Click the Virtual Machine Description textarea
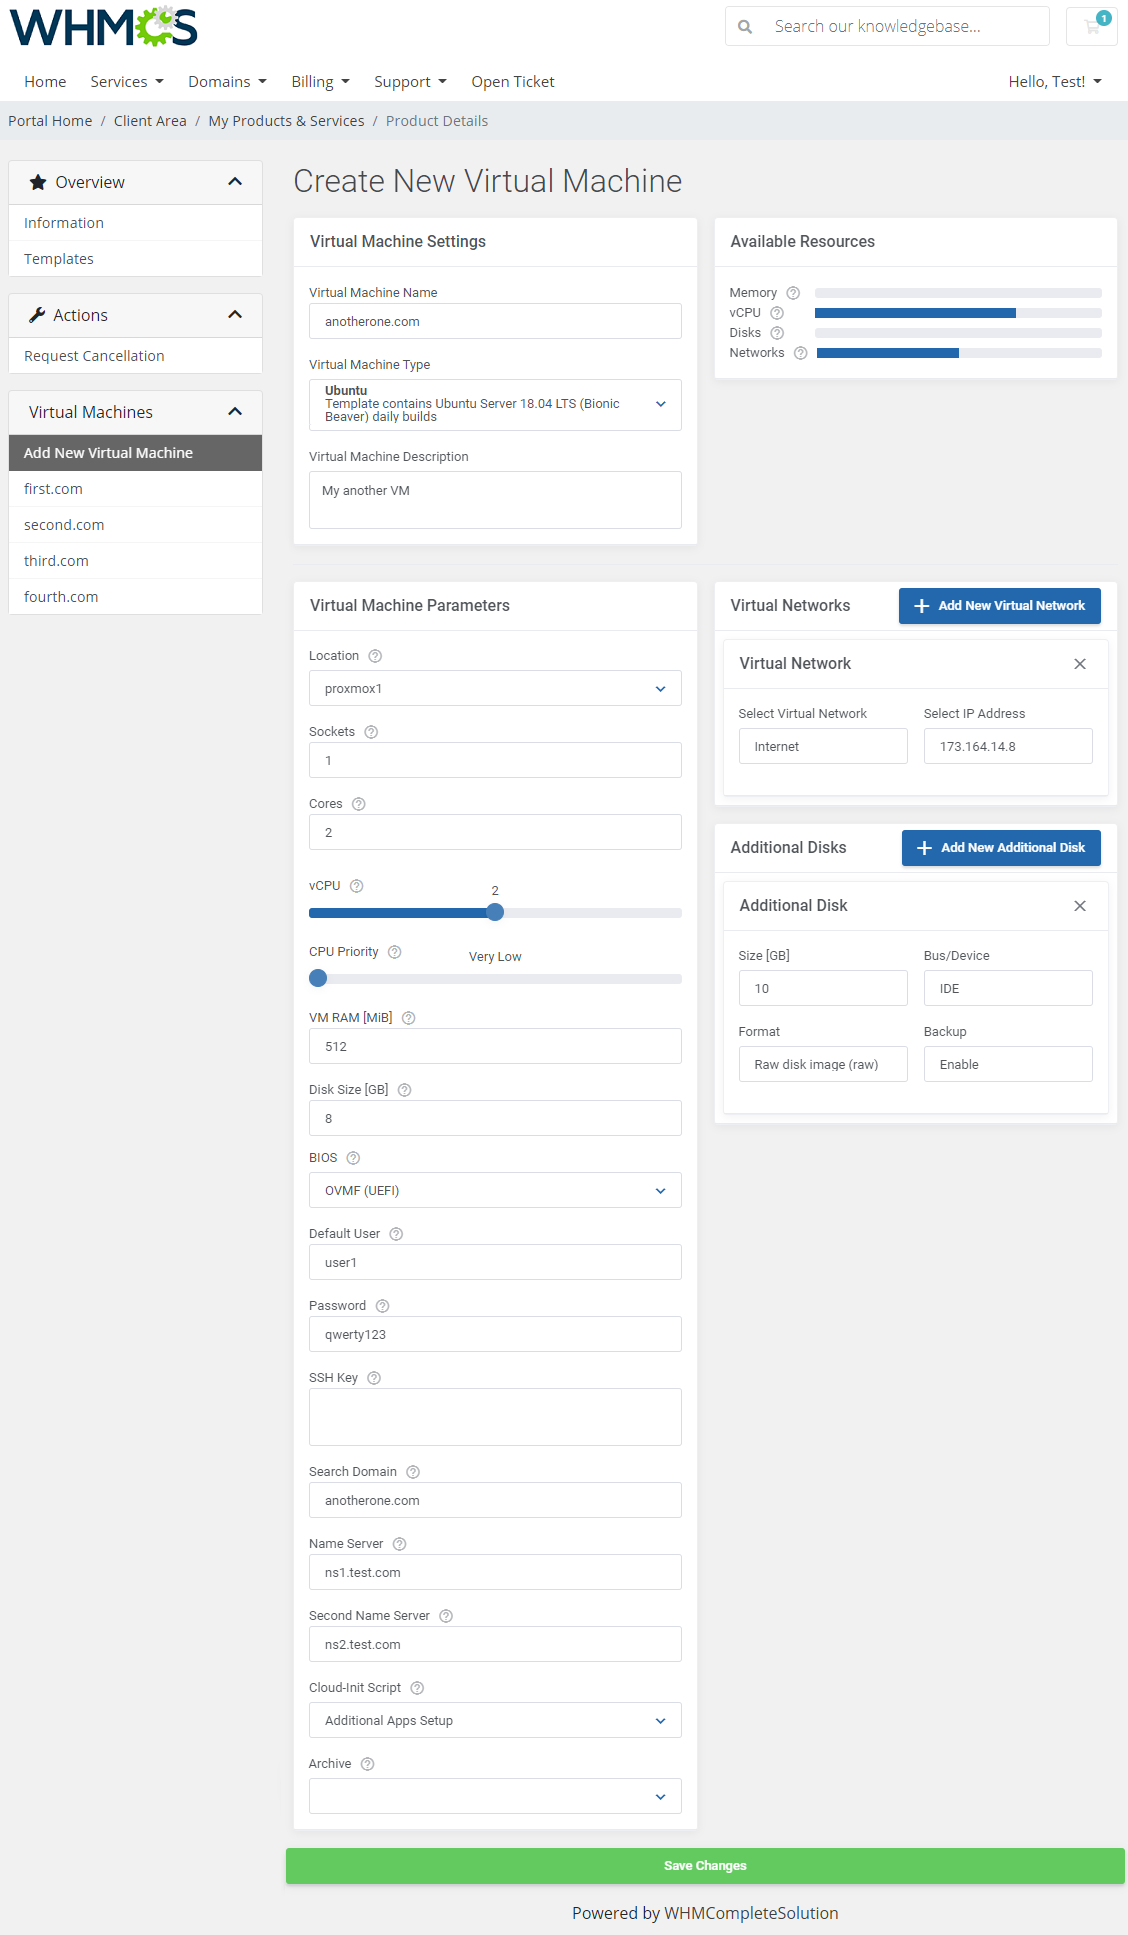1128x1935 pixels. coord(495,500)
